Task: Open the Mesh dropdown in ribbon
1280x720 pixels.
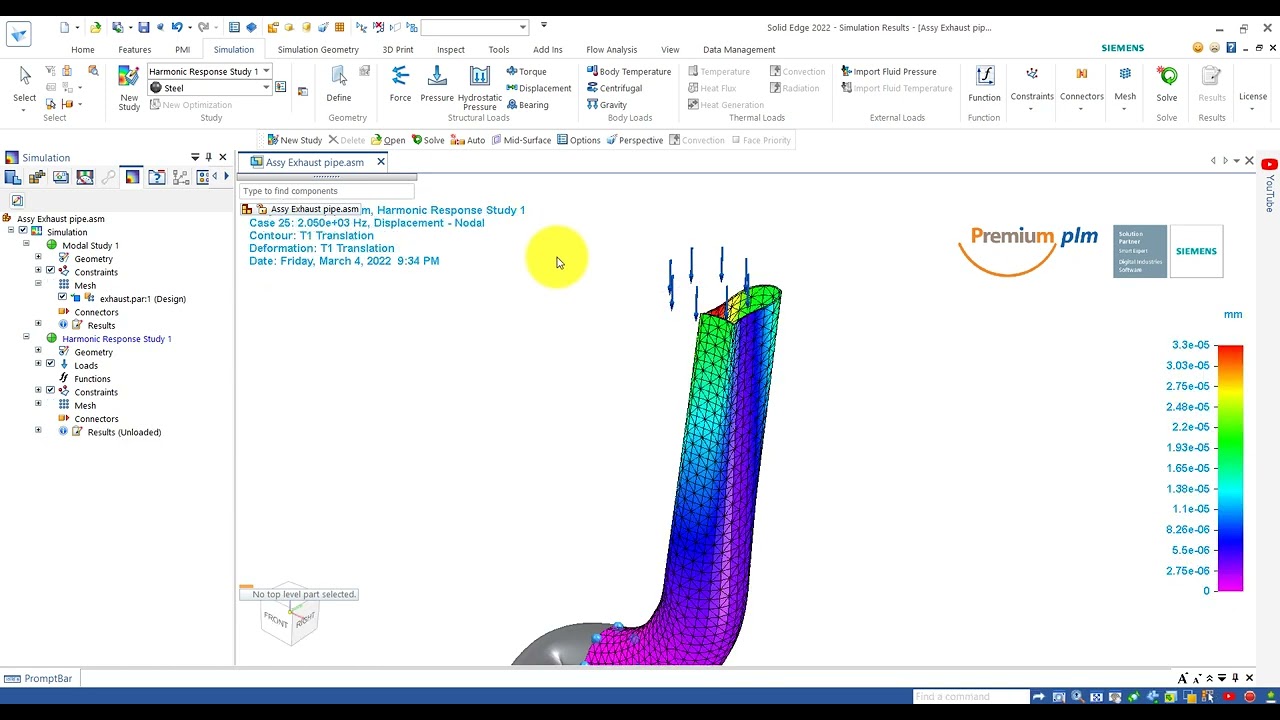Action: point(1125,107)
